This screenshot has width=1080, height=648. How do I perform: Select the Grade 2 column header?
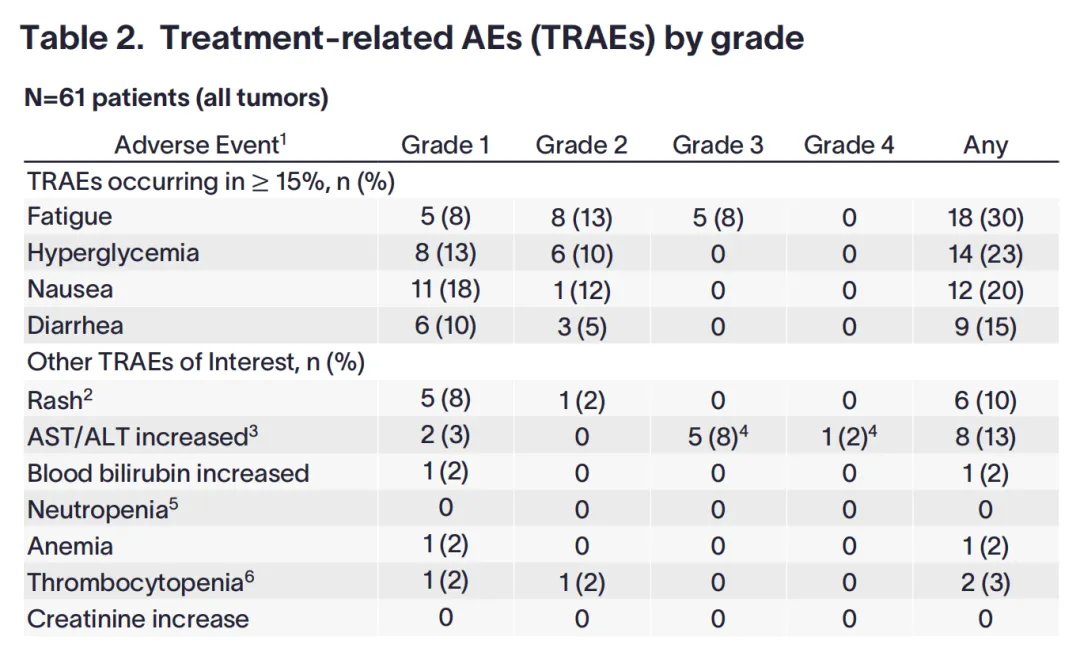(x=581, y=145)
